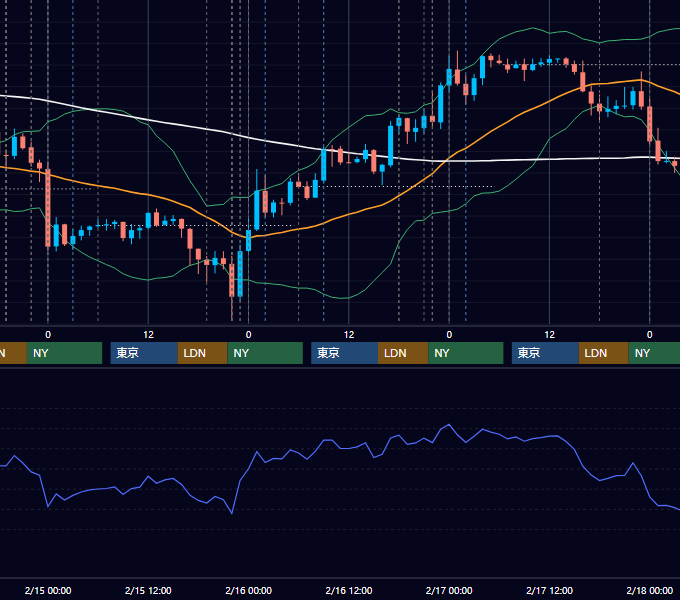Click the 2/15 東京 session box
The height and width of the screenshot is (600, 680).
(144, 353)
